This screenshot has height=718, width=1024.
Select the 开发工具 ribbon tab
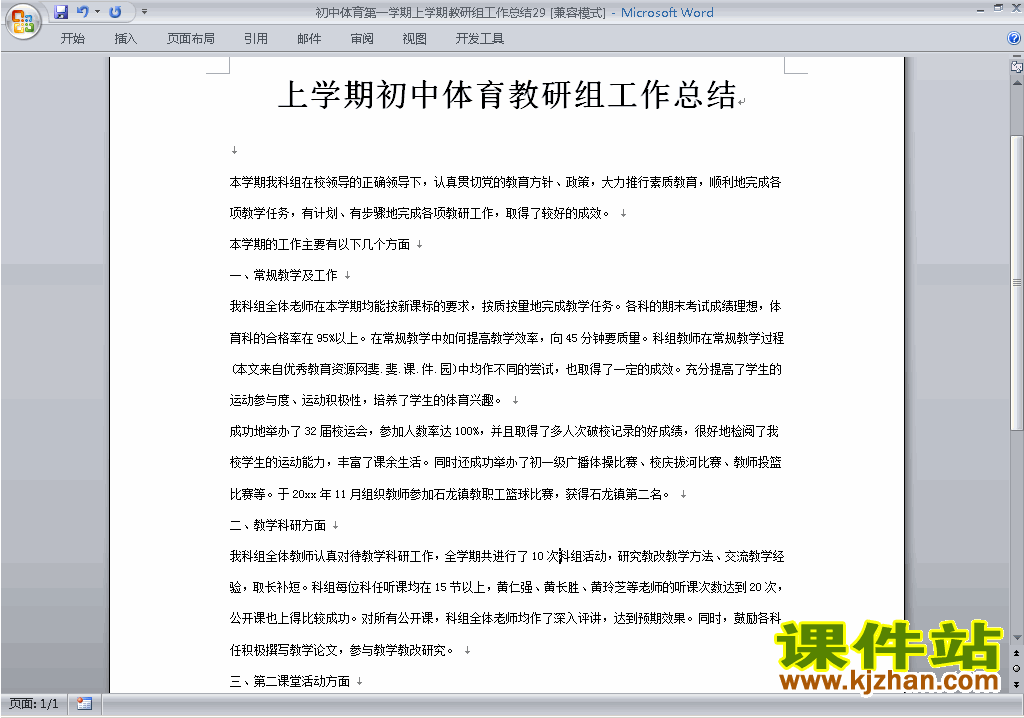[x=480, y=39]
